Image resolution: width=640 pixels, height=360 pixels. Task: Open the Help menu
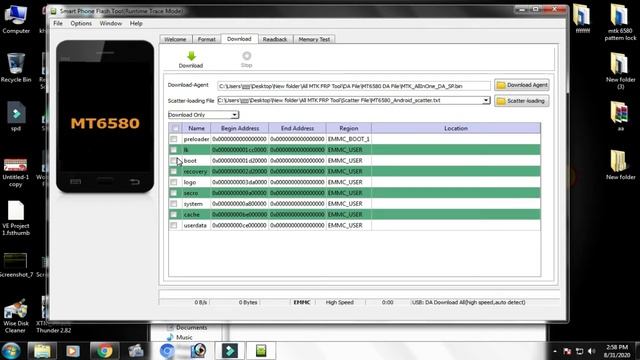136,23
